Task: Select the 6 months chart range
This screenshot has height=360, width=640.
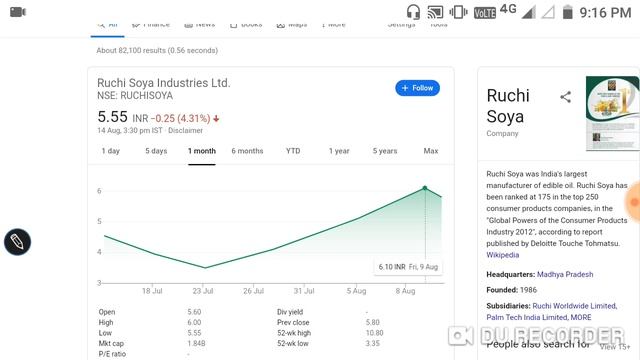Action: click(247, 151)
